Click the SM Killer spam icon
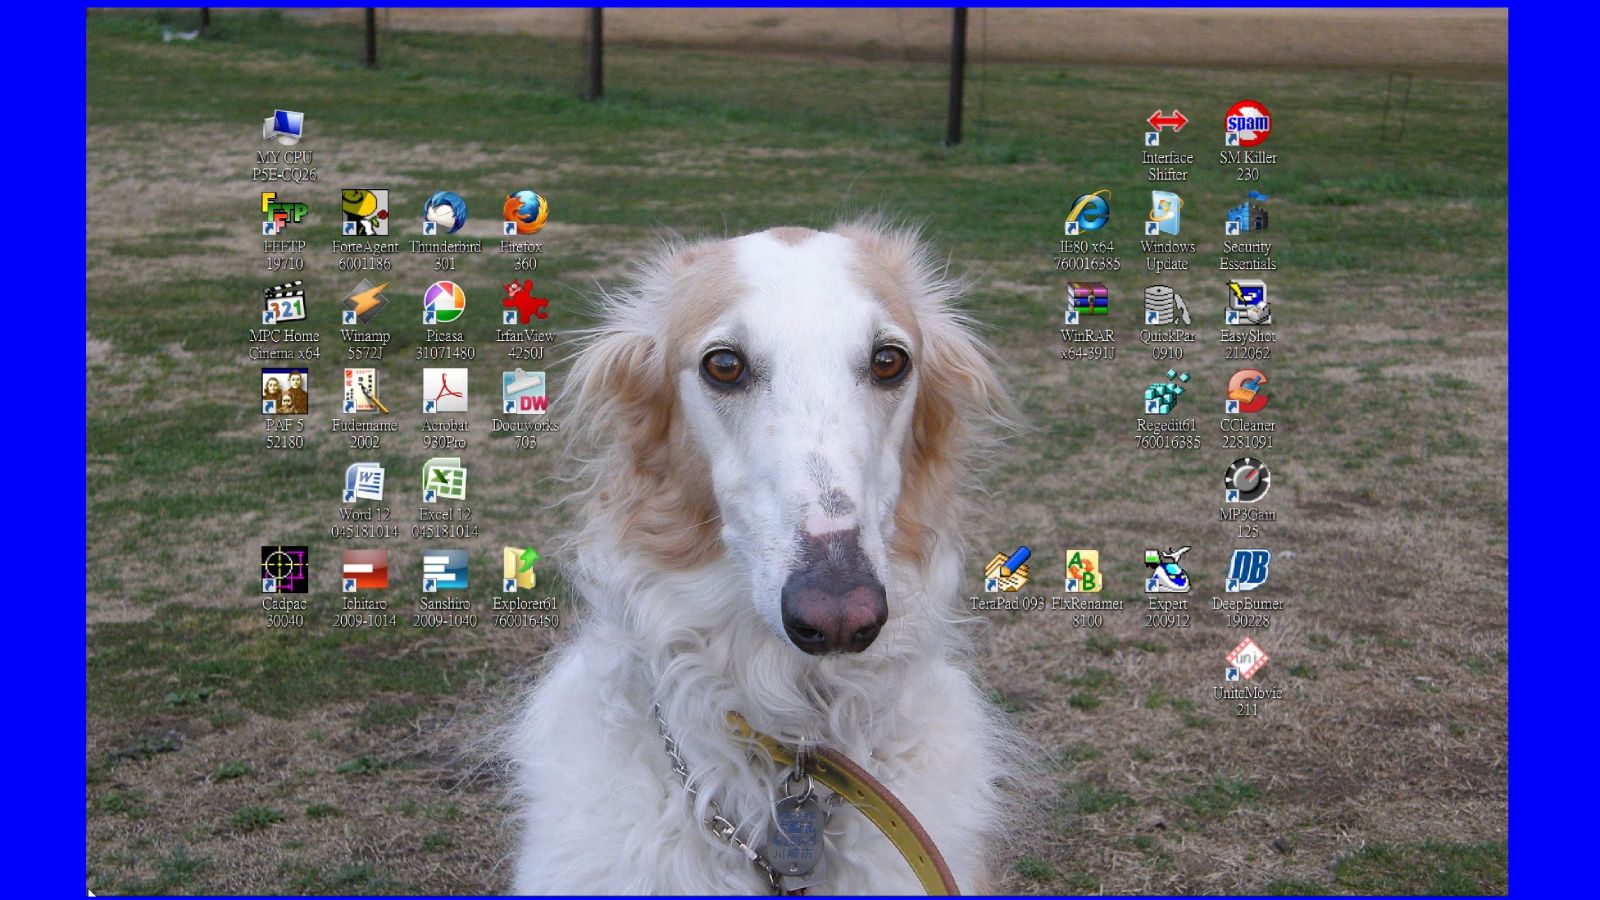The width and height of the screenshot is (1600, 900). click(x=1247, y=125)
